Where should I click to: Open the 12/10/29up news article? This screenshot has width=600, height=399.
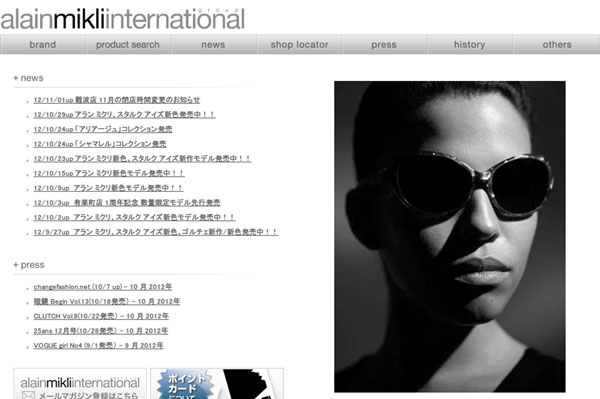[124, 114]
